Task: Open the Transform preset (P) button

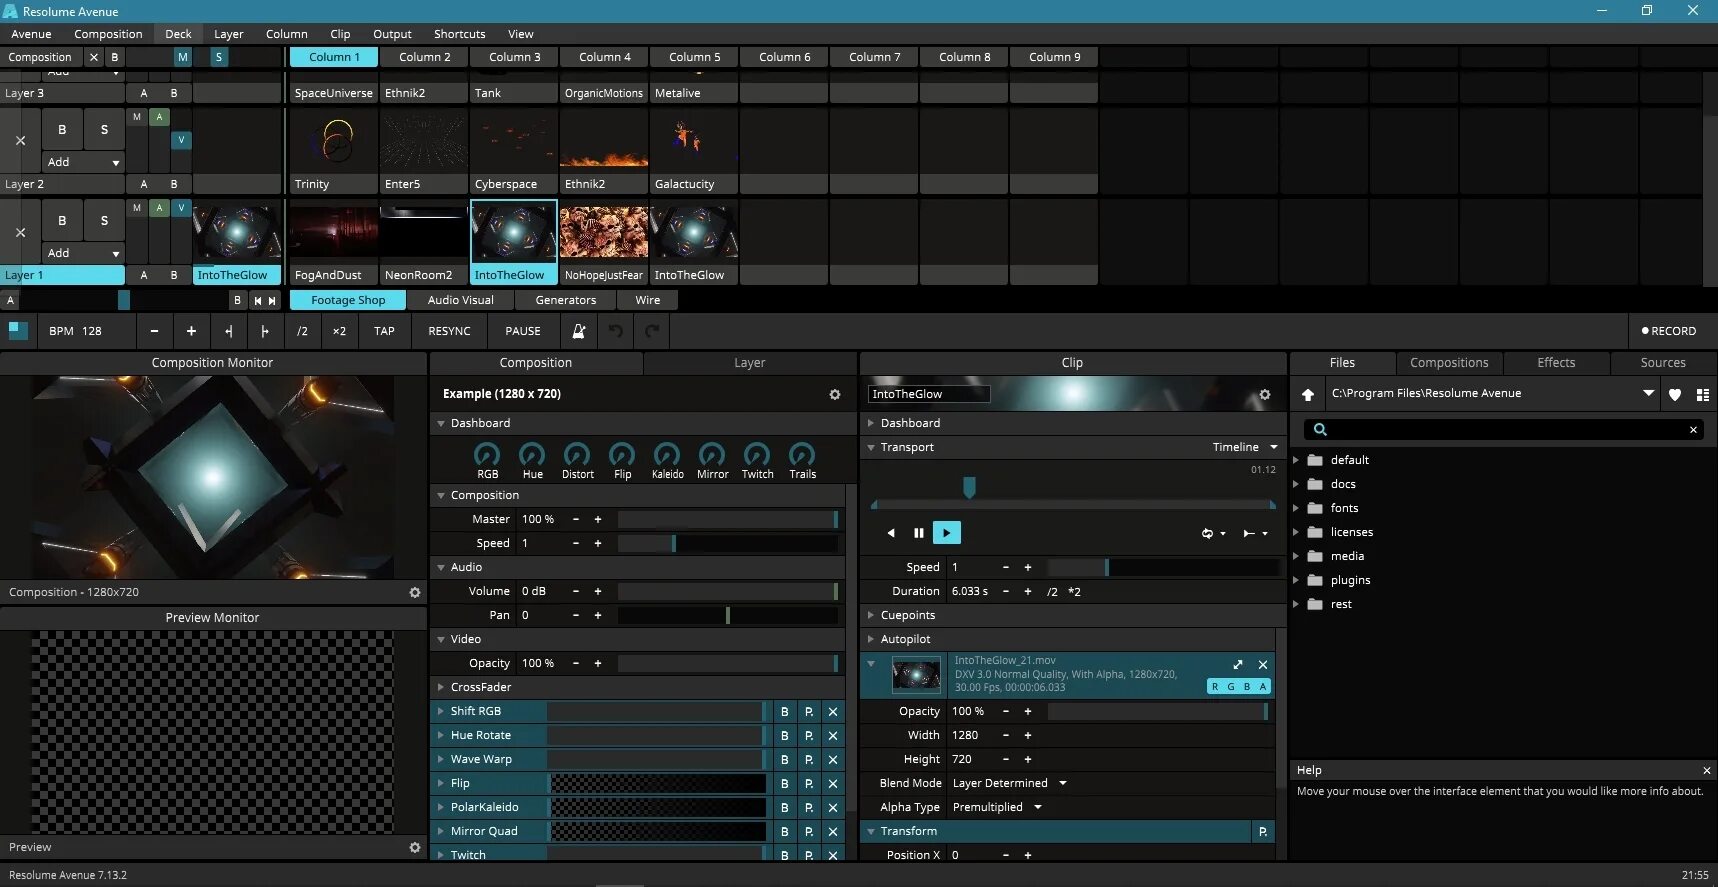Action: tap(1263, 831)
